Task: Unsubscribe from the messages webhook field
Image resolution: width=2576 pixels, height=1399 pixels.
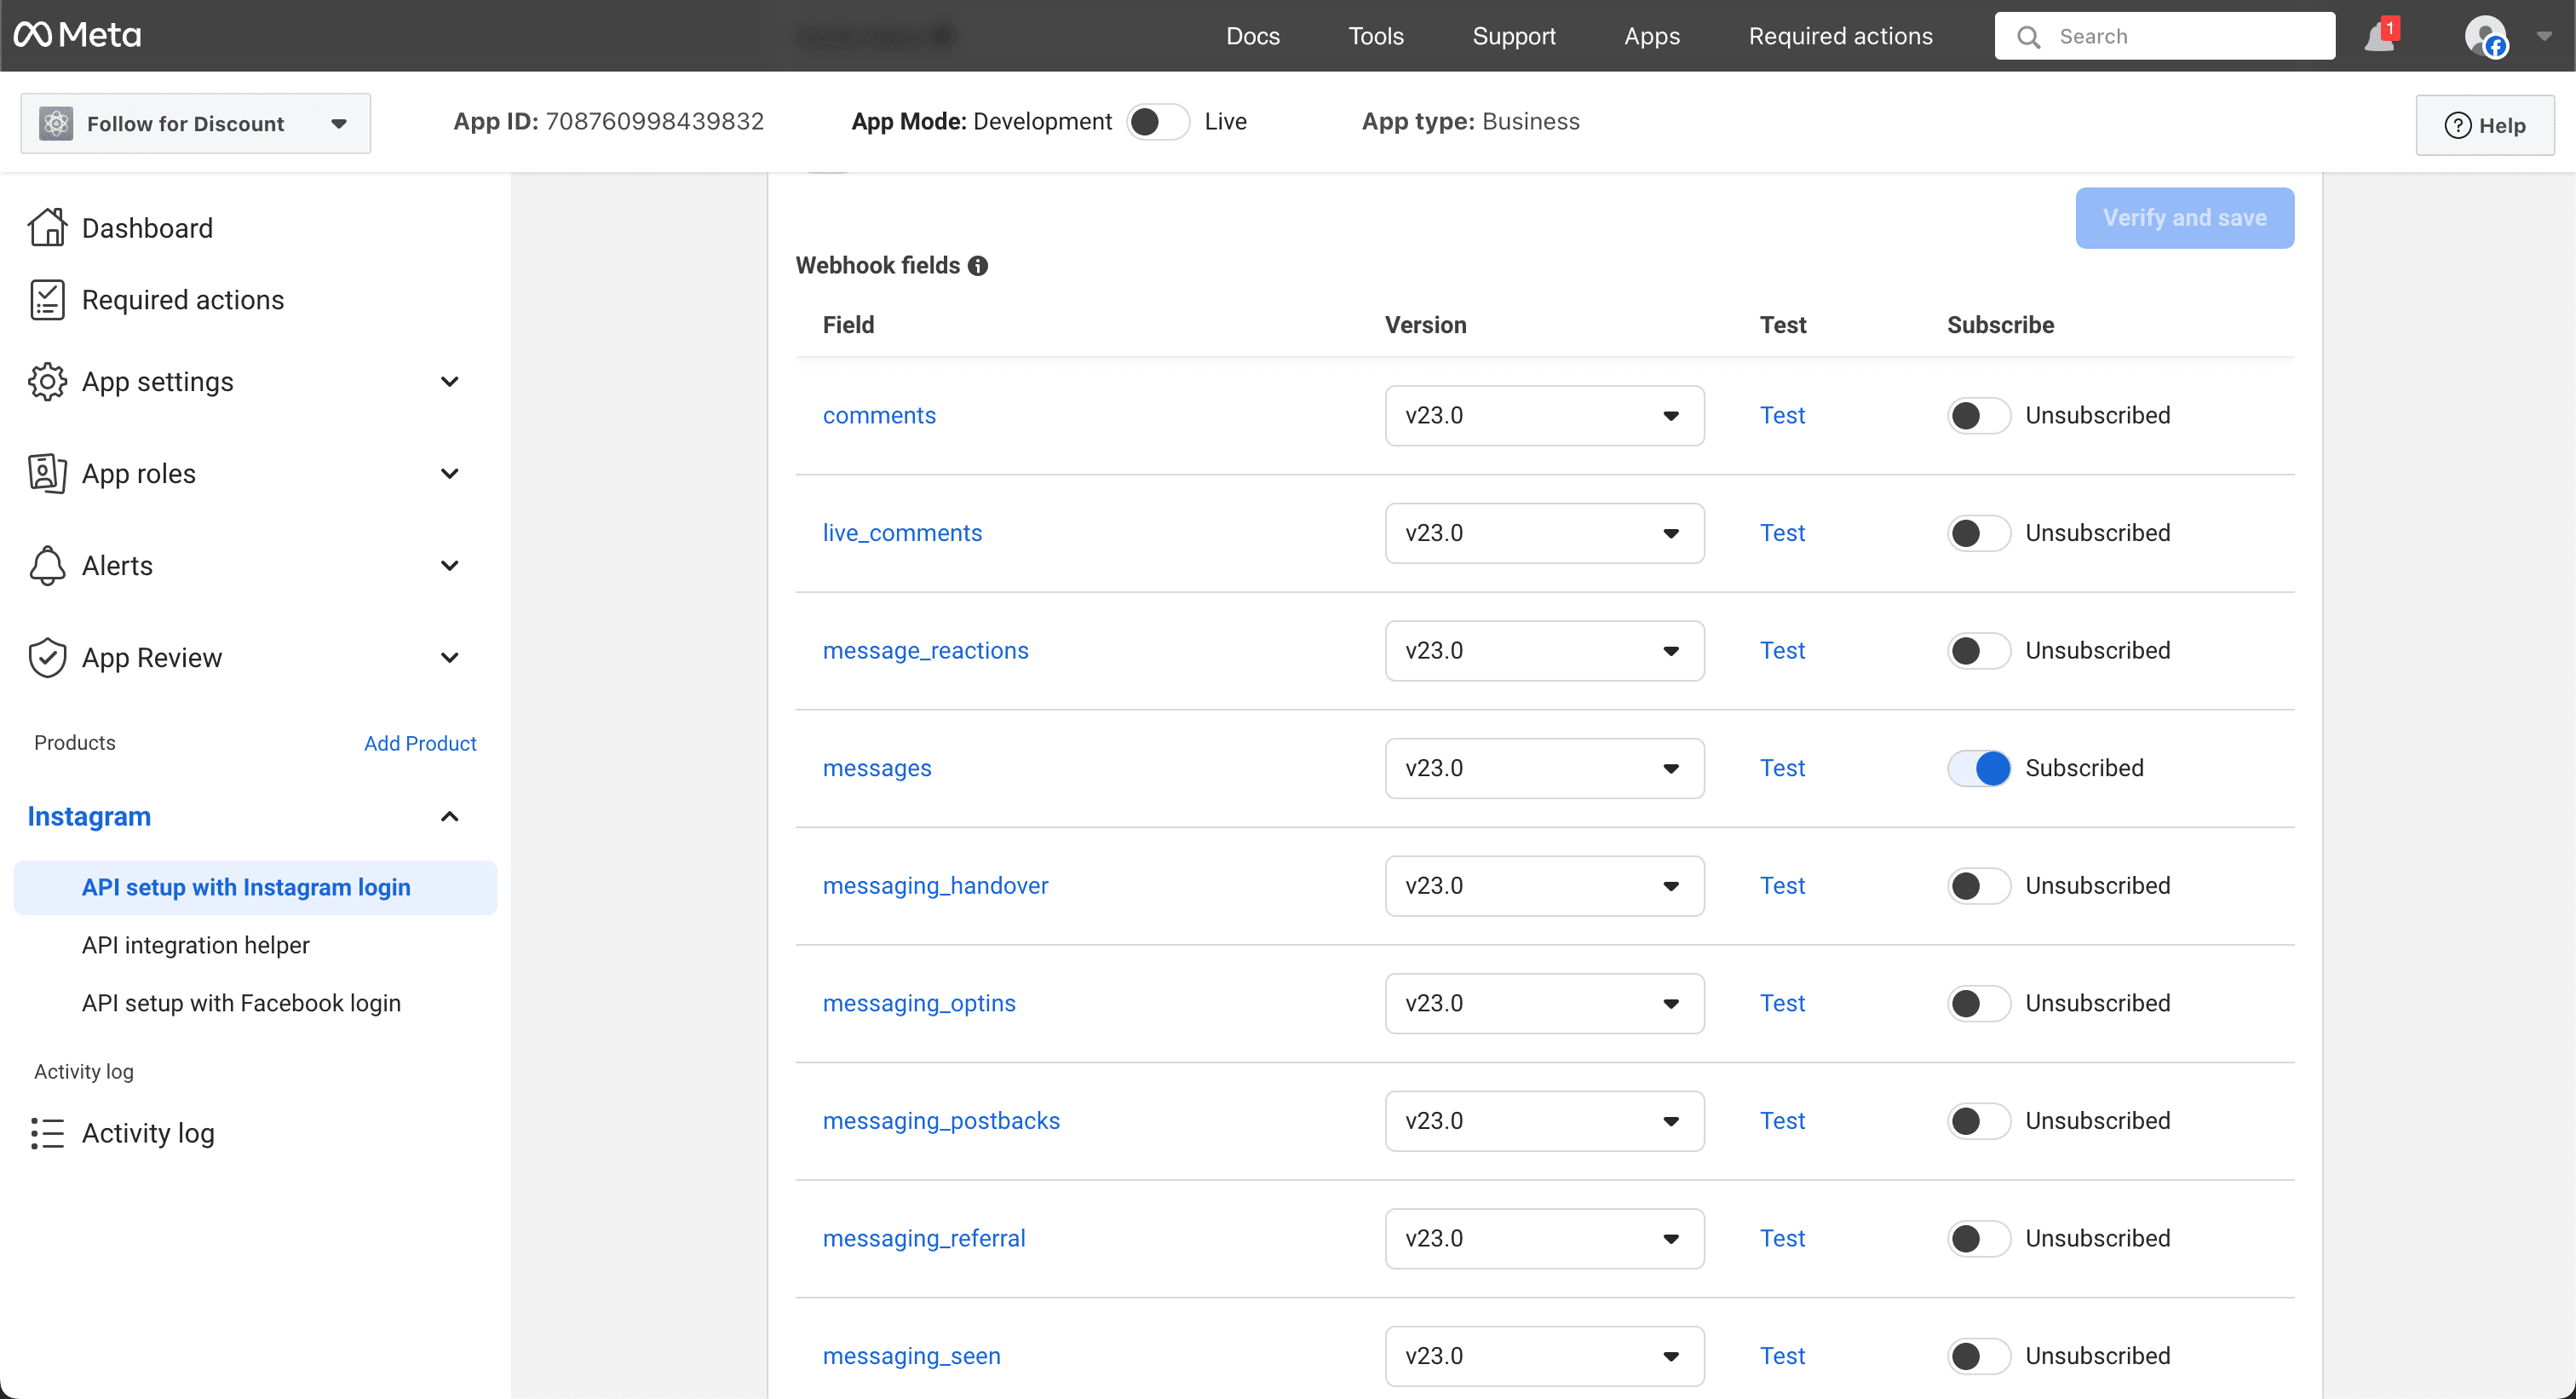Action: pos(1978,768)
